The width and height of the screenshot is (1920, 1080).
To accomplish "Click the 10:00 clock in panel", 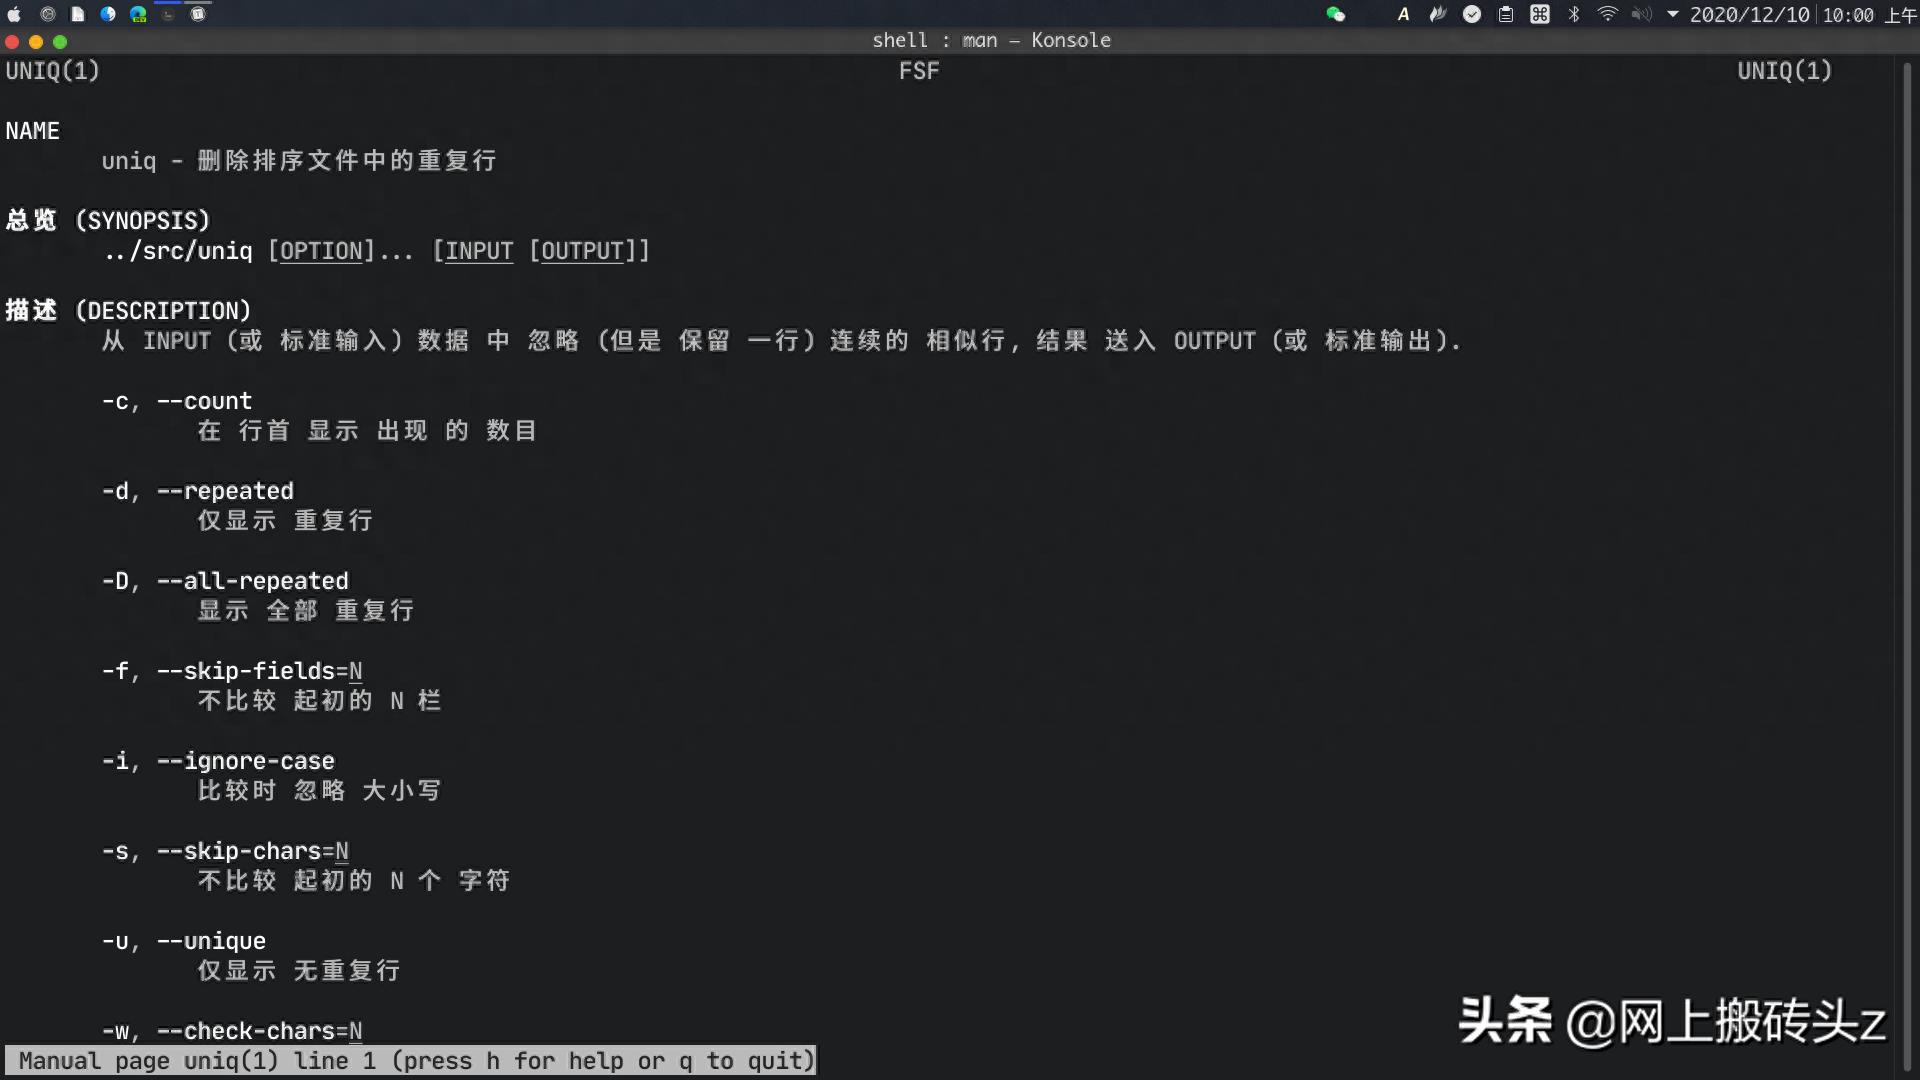I will tap(1848, 15).
